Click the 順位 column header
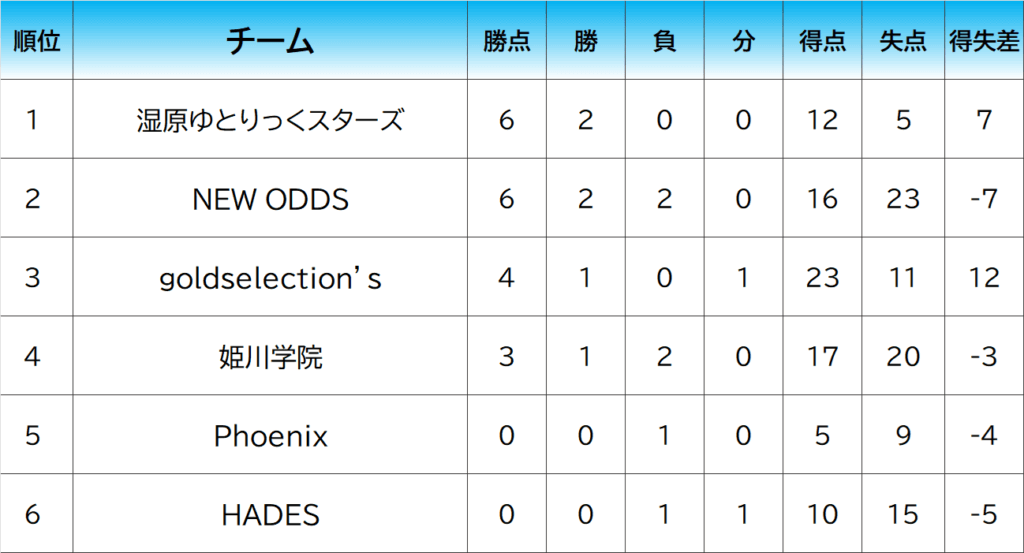 click(x=37, y=40)
